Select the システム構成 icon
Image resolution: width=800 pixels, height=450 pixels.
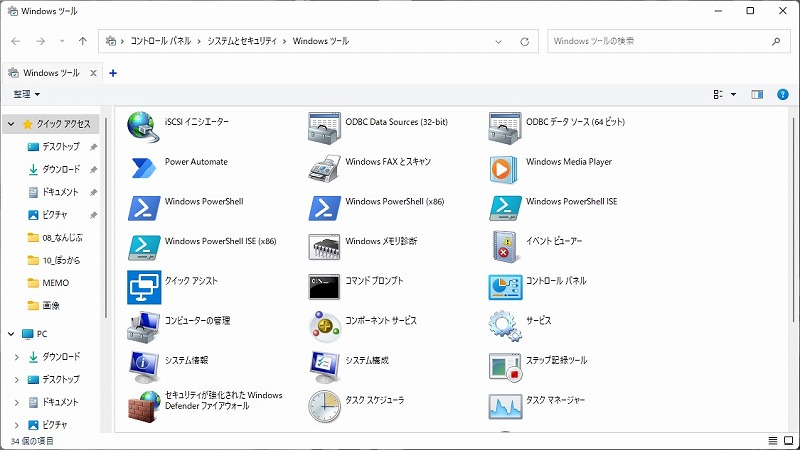coord(324,367)
